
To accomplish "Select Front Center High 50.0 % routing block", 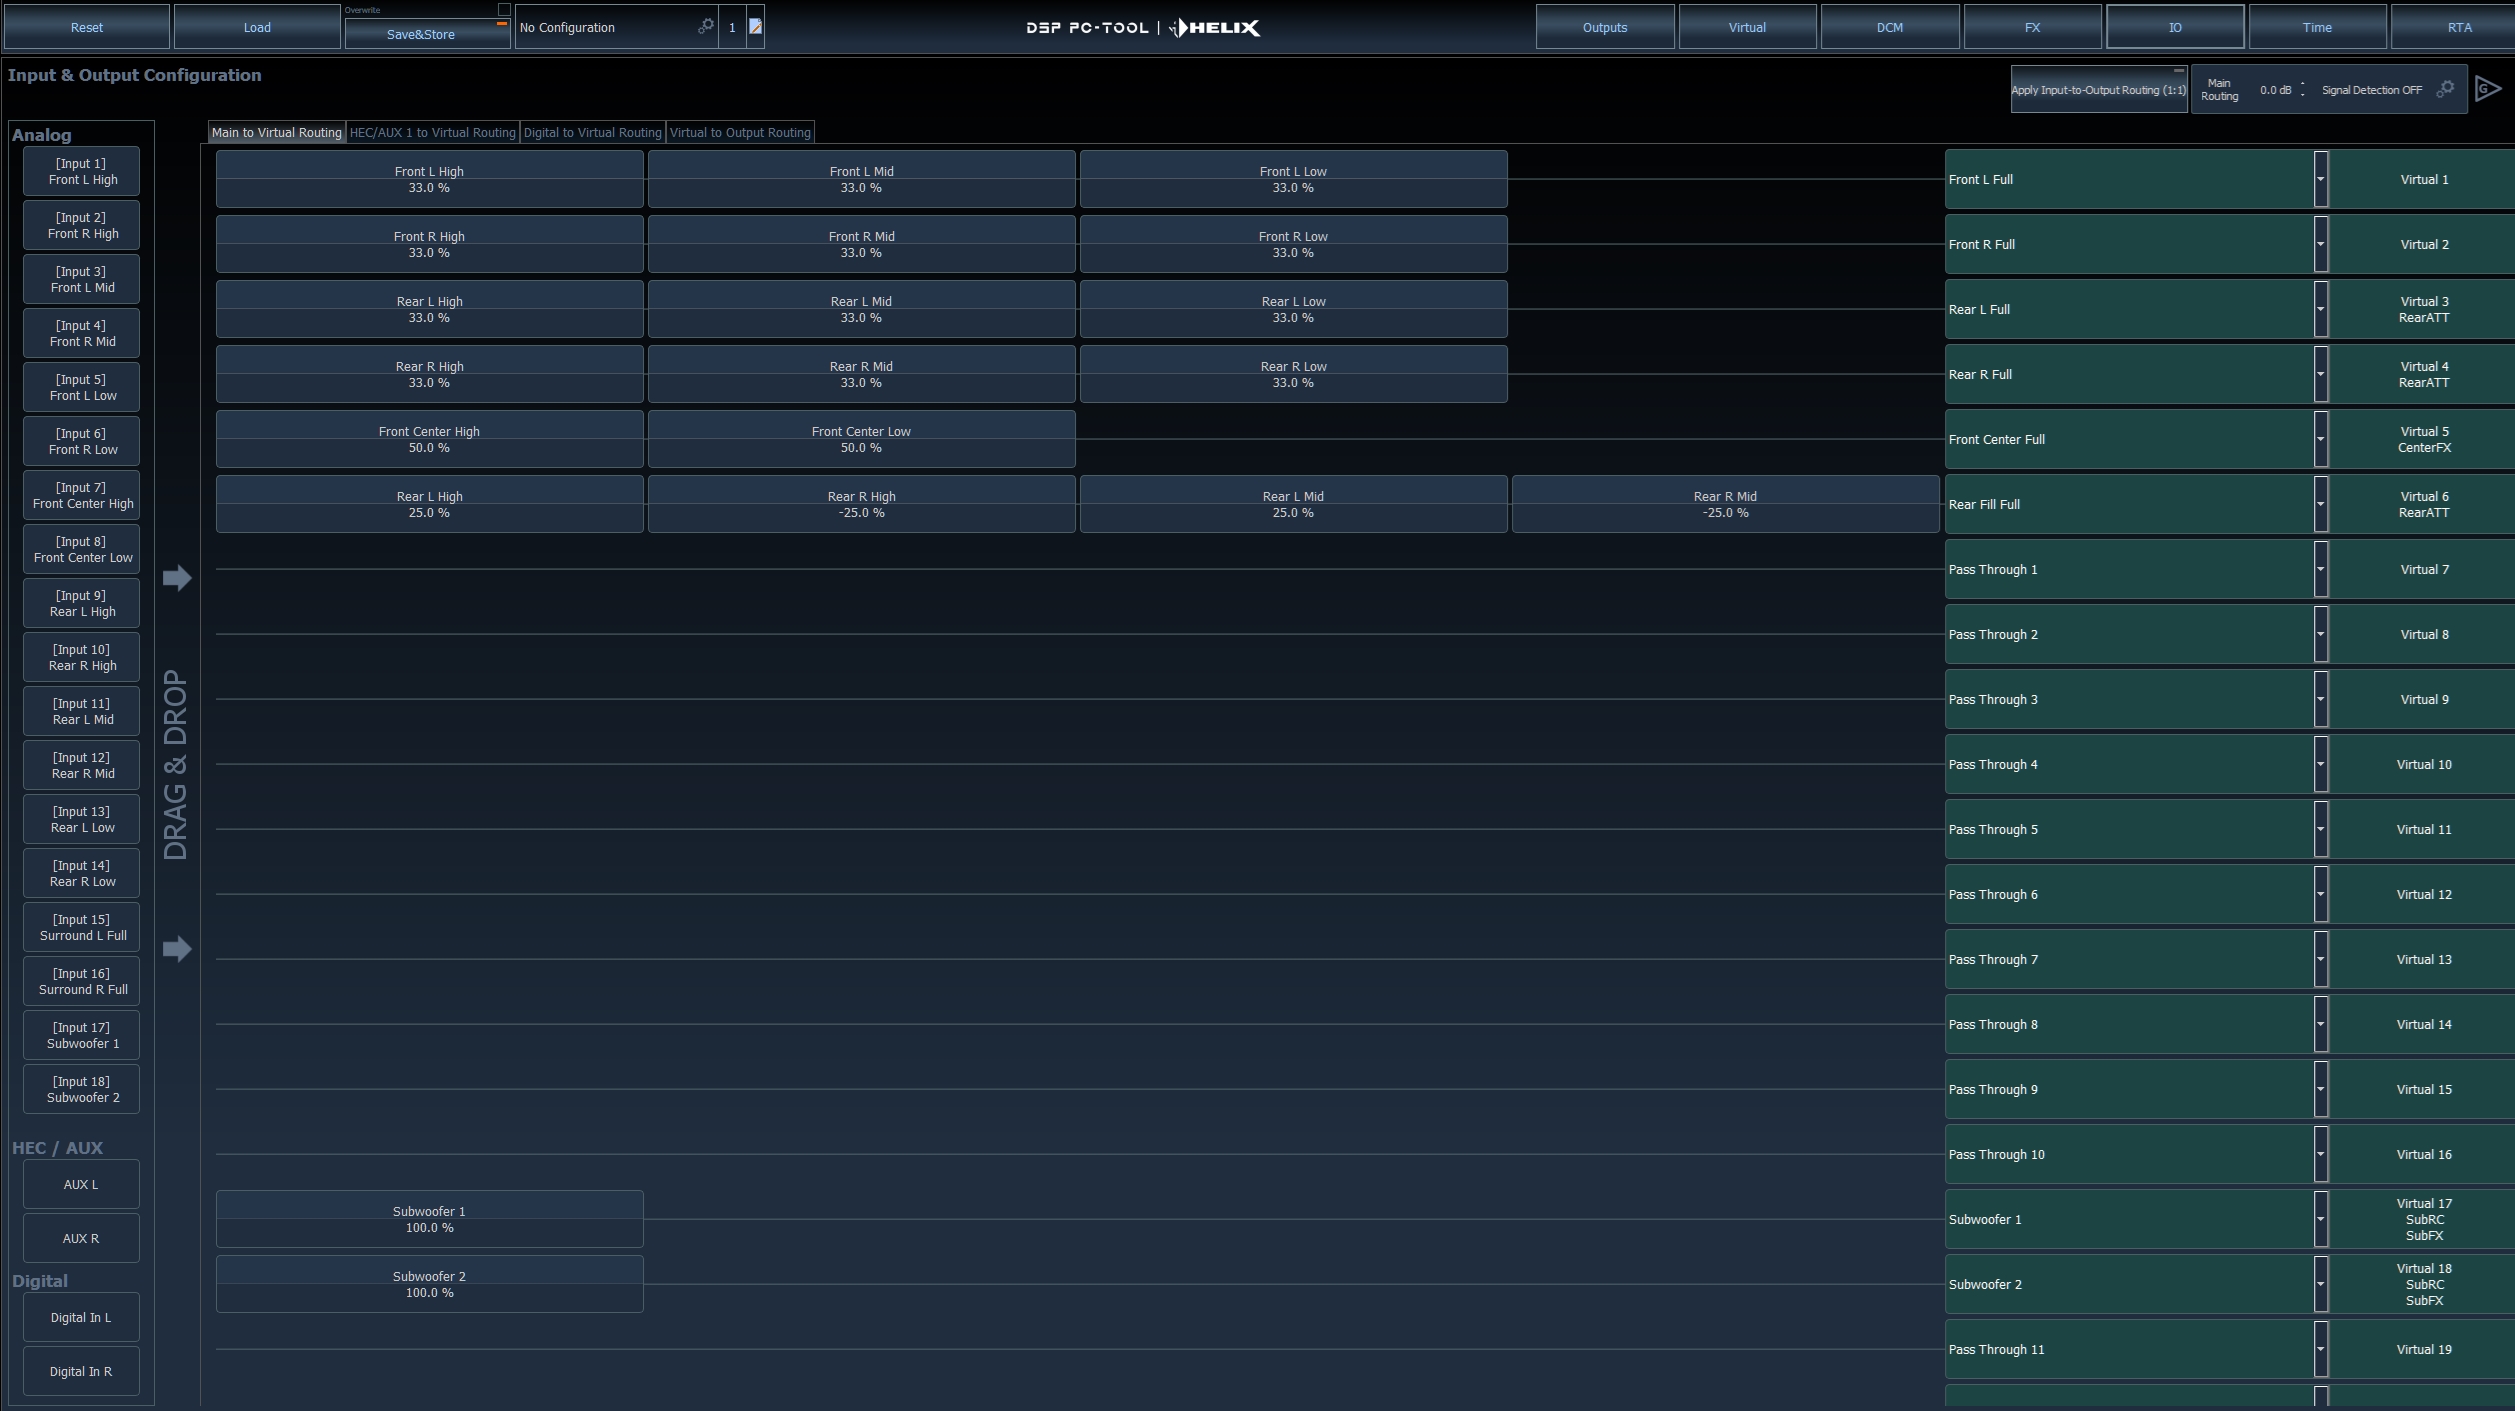I will (429, 439).
